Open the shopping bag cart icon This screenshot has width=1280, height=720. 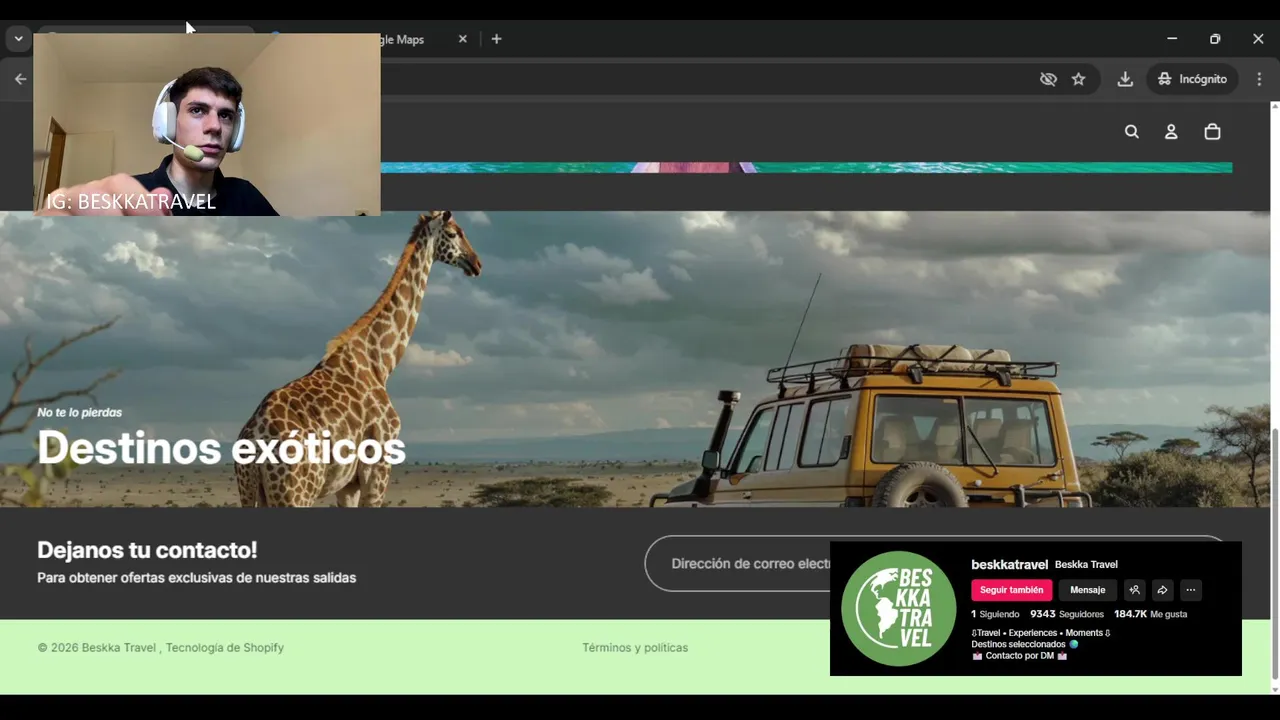click(1212, 132)
